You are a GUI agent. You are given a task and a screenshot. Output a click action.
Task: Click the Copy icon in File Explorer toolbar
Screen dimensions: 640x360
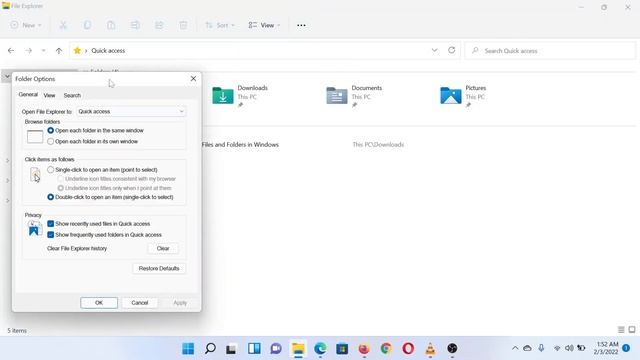point(87,25)
